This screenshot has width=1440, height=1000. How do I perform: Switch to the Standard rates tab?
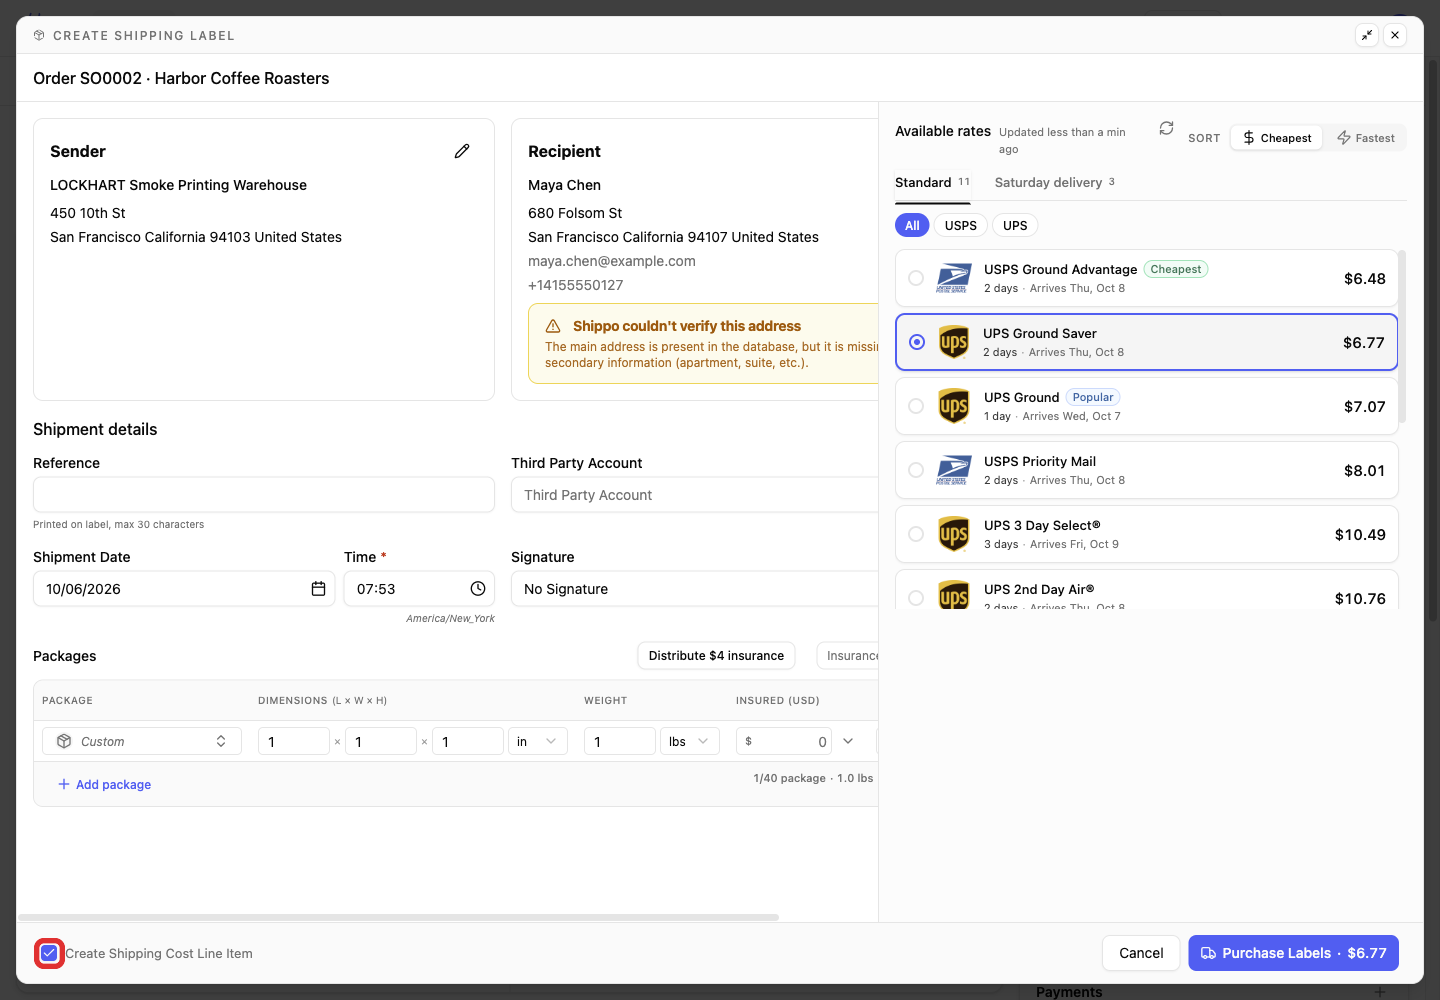click(932, 182)
